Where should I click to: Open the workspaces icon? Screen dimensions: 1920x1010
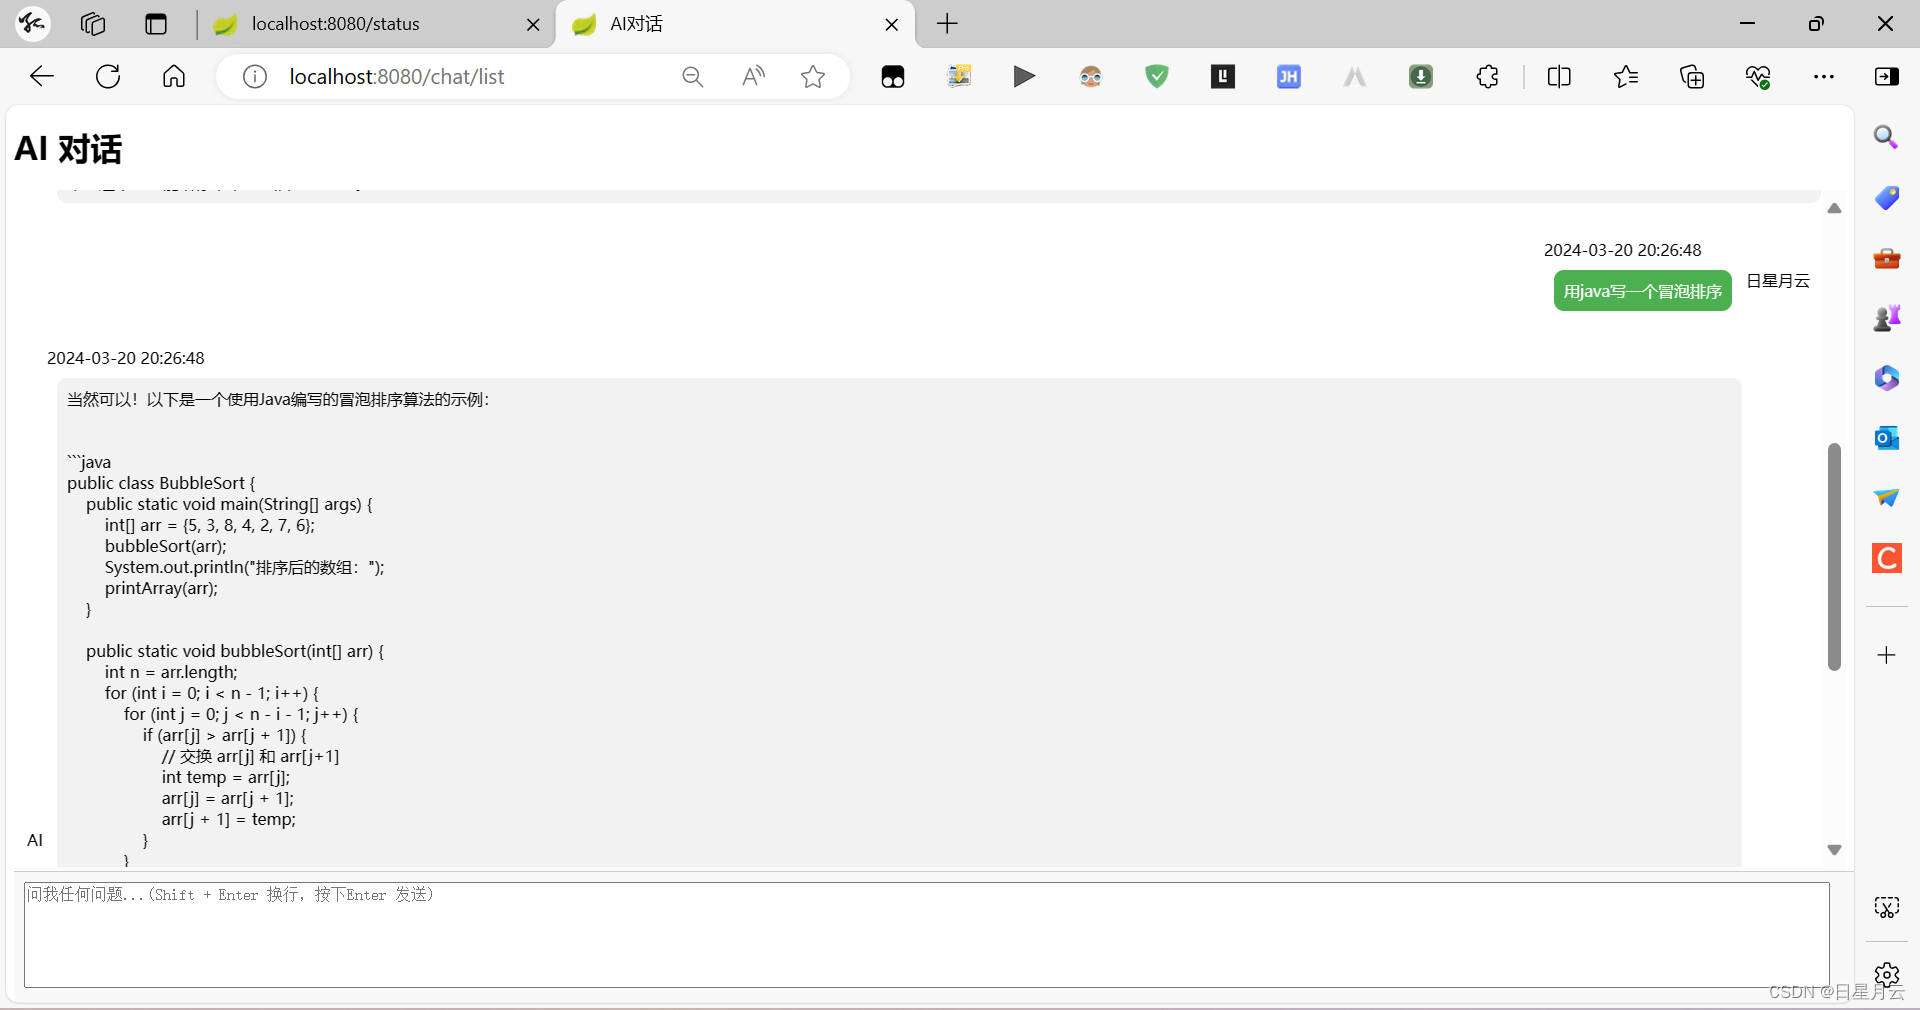[93, 24]
